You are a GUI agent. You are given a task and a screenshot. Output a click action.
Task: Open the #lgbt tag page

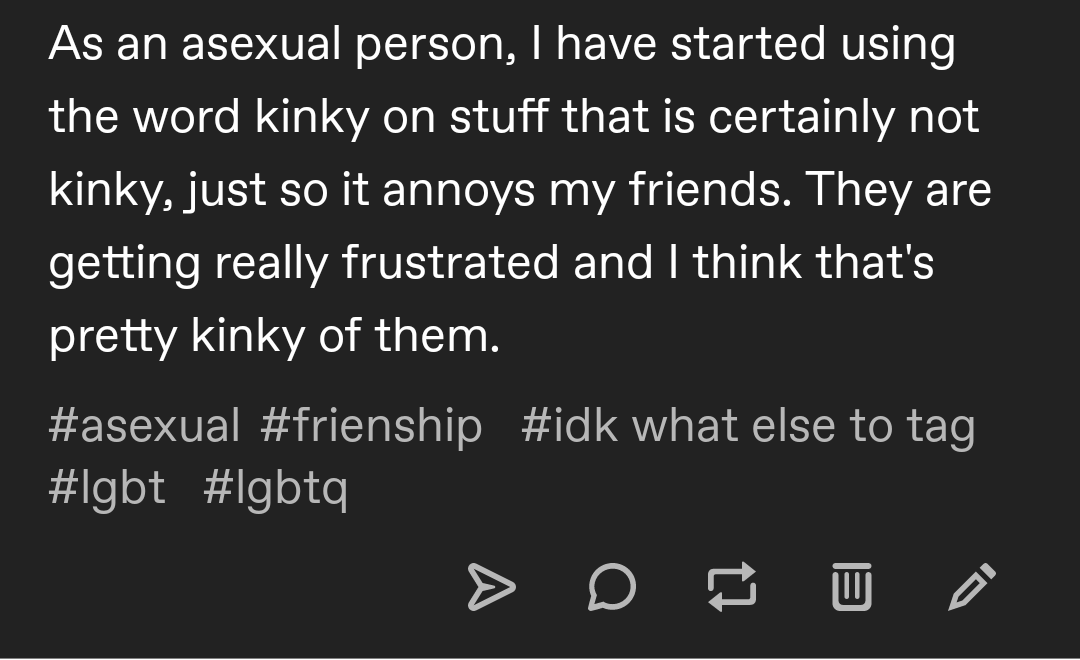(106, 487)
